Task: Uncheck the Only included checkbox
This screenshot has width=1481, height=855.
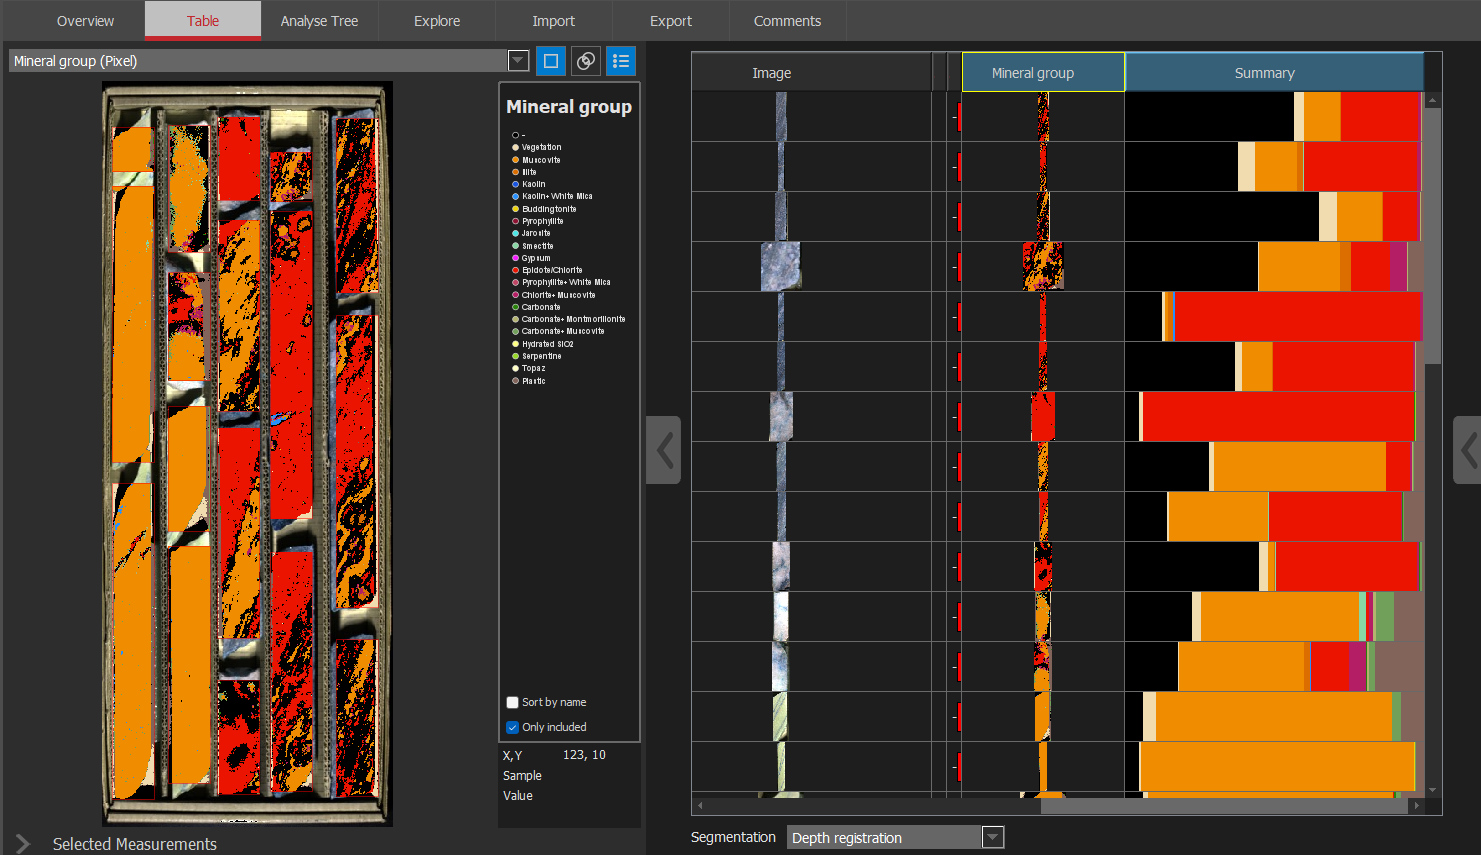Action: click(513, 727)
